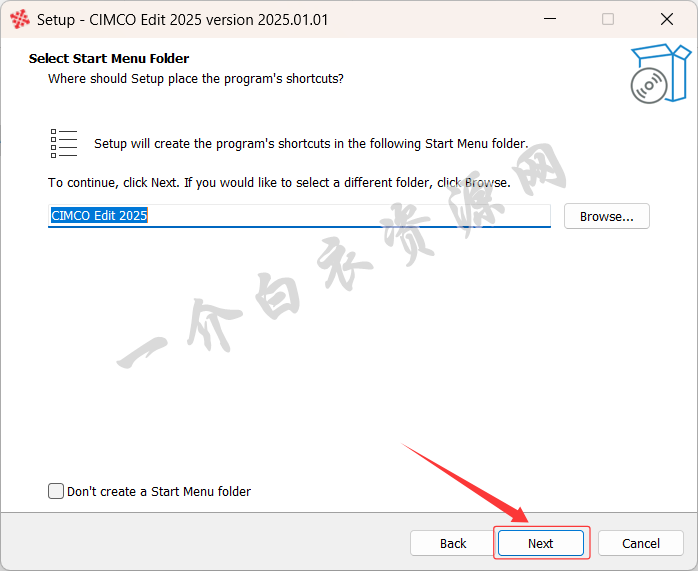Click the "To continue, click Next" instruction text
The width and height of the screenshot is (698, 571).
pos(279,182)
